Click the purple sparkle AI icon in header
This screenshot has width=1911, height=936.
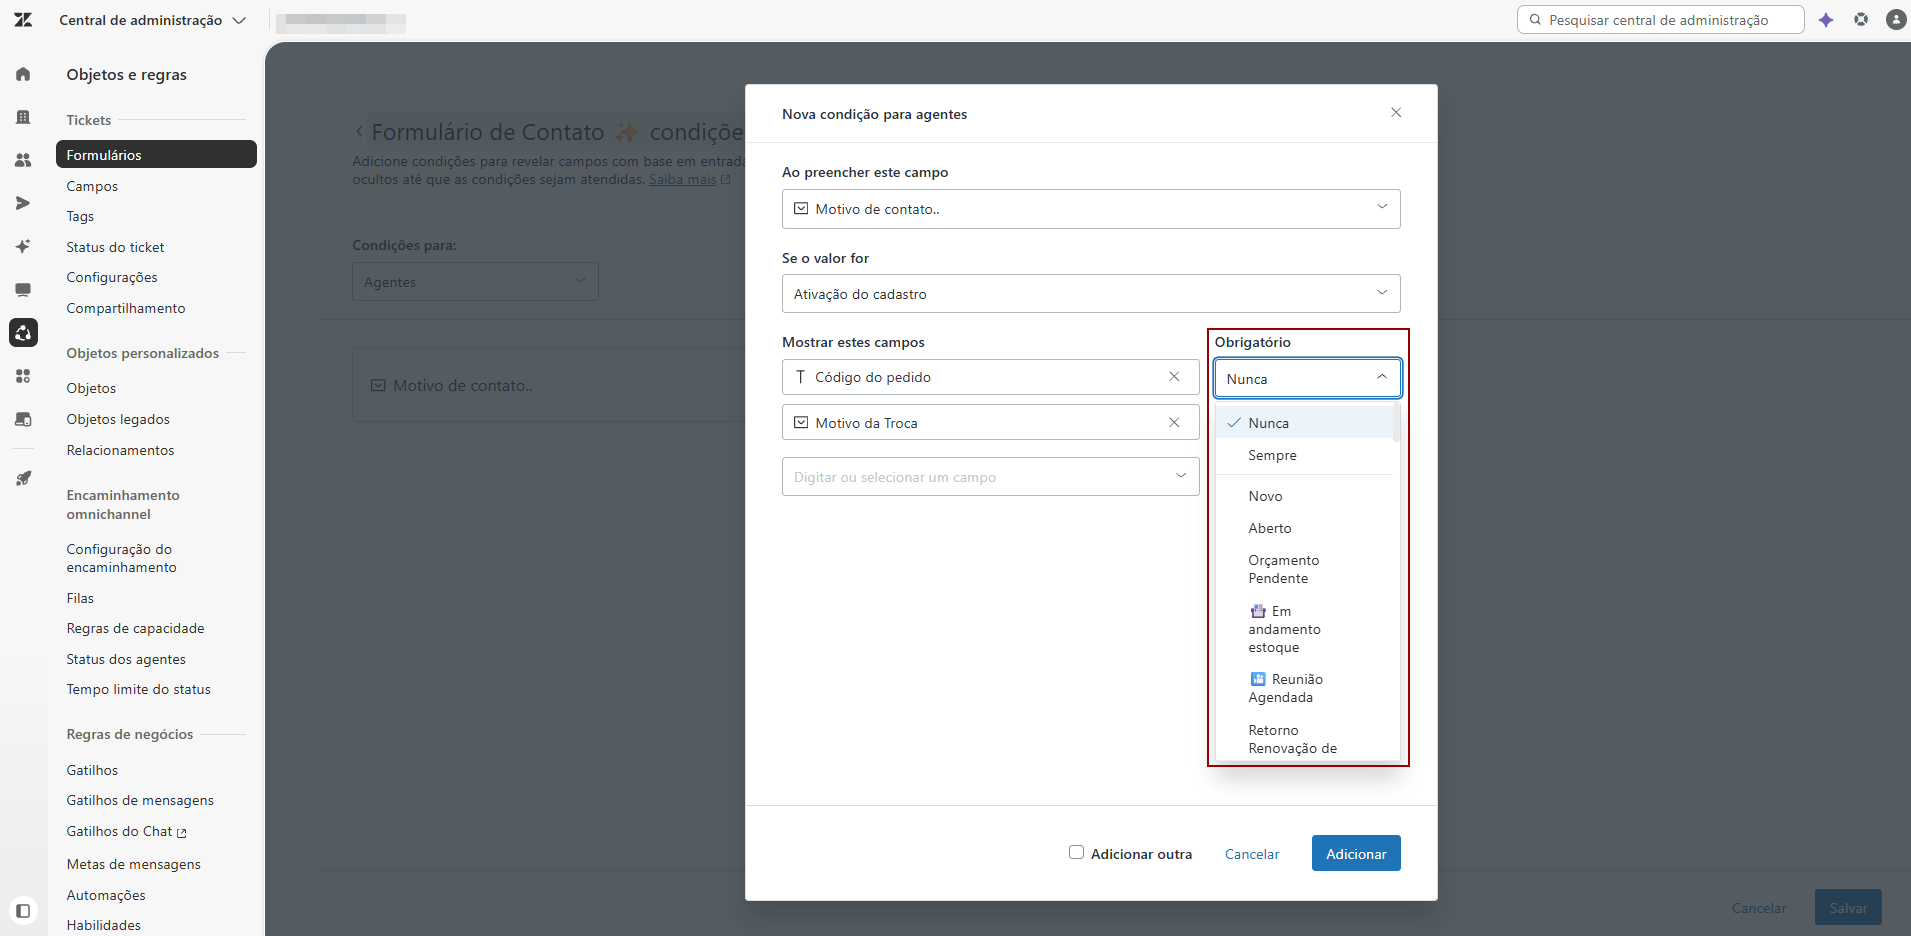(x=1826, y=20)
